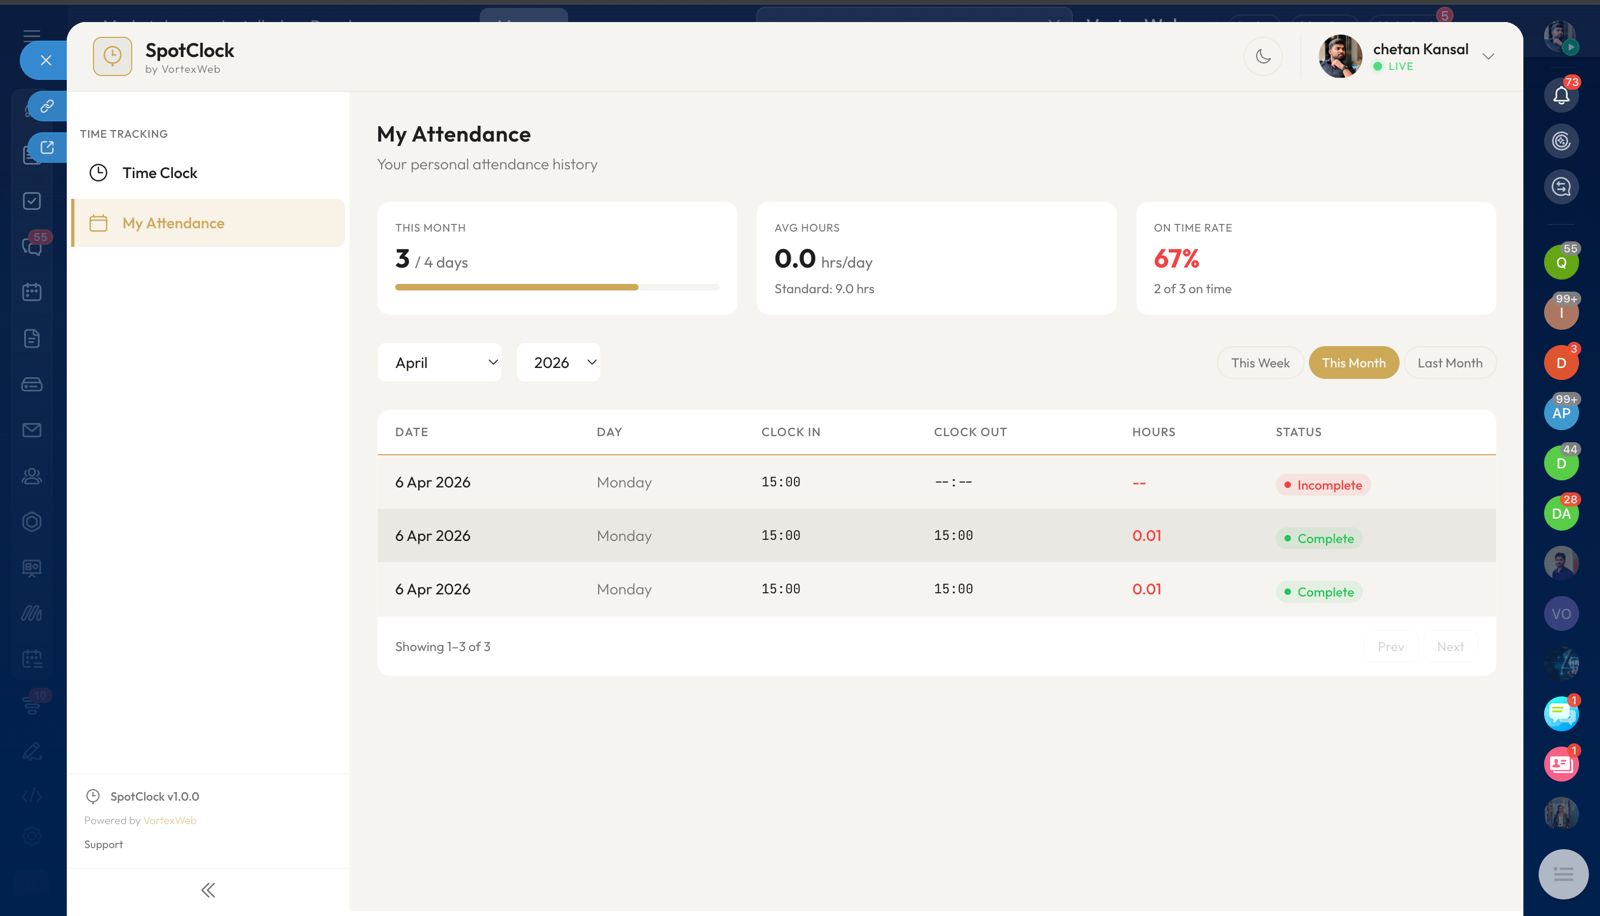Open the calendar icon in left rail

(32, 292)
